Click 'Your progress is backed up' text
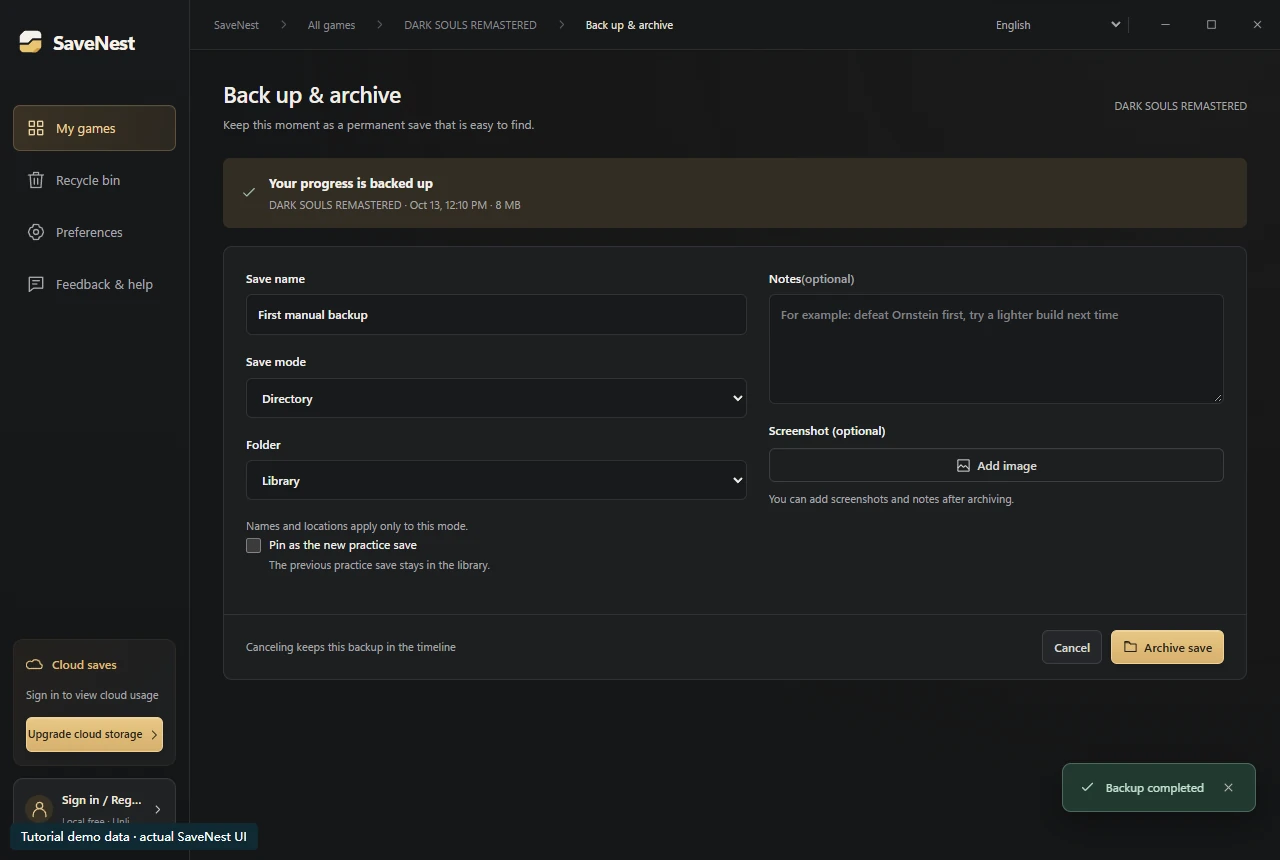The height and width of the screenshot is (860, 1280). pyautogui.click(x=351, y=183)
